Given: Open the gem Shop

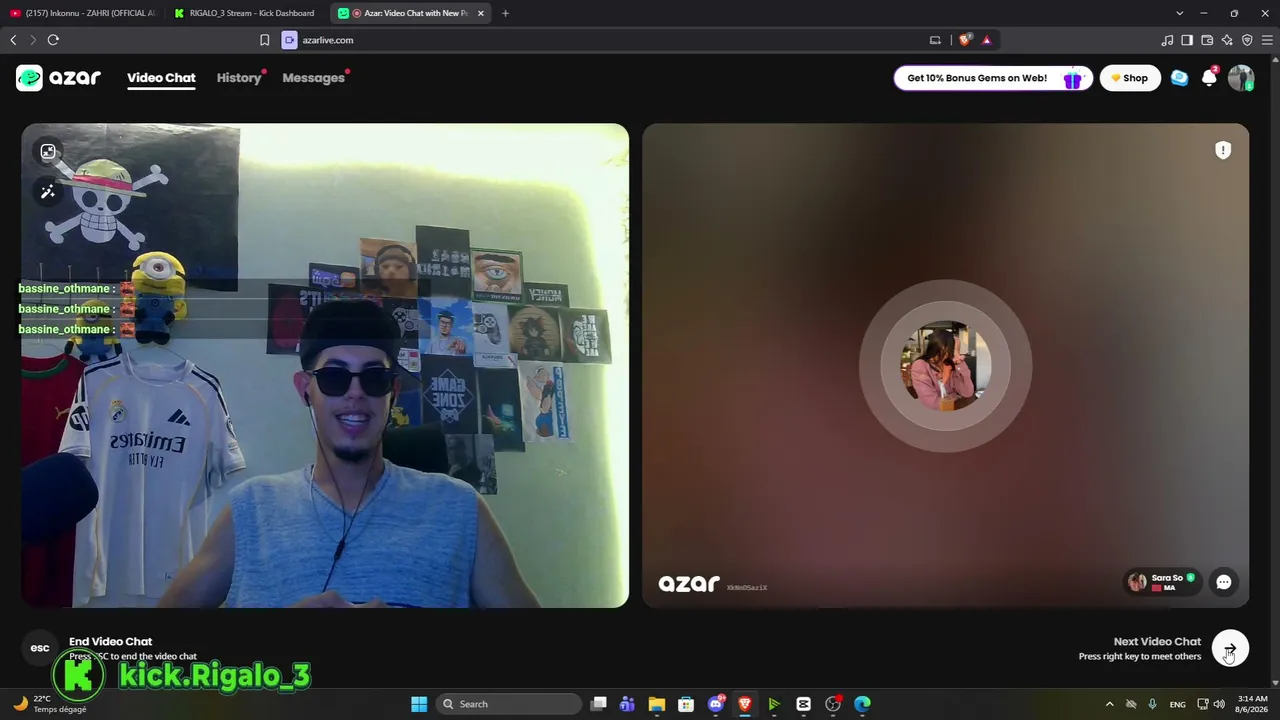Looking at the screenshot, I should click(x=1130, y=78).
